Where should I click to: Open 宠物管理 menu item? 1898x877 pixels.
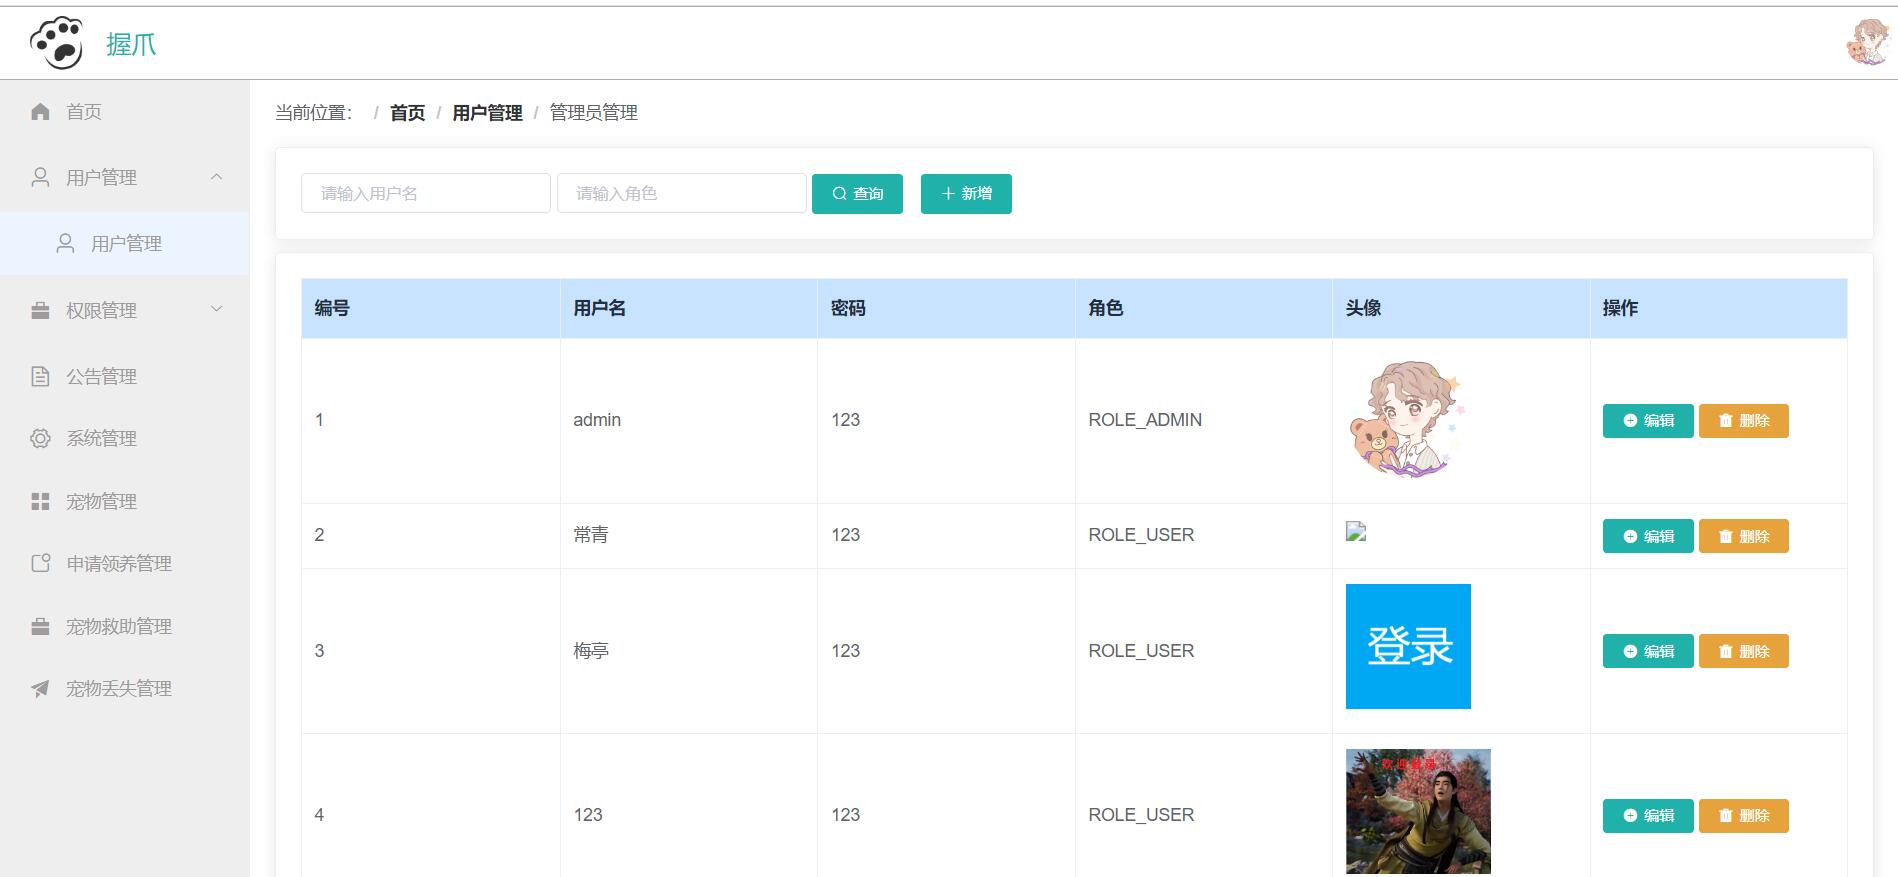(124, 501)
